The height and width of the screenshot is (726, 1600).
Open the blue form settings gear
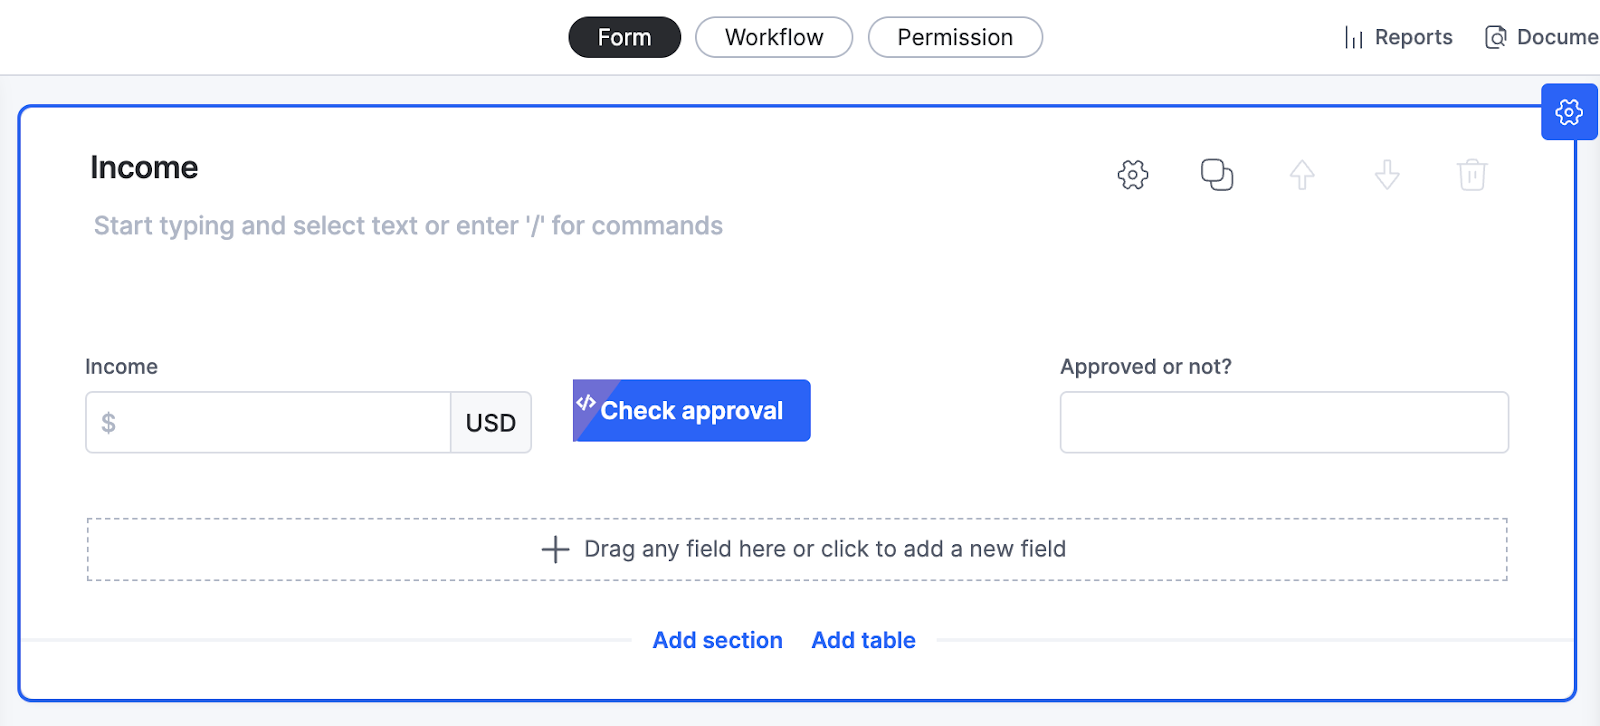pyautogui.click(x=1569, y=112)
